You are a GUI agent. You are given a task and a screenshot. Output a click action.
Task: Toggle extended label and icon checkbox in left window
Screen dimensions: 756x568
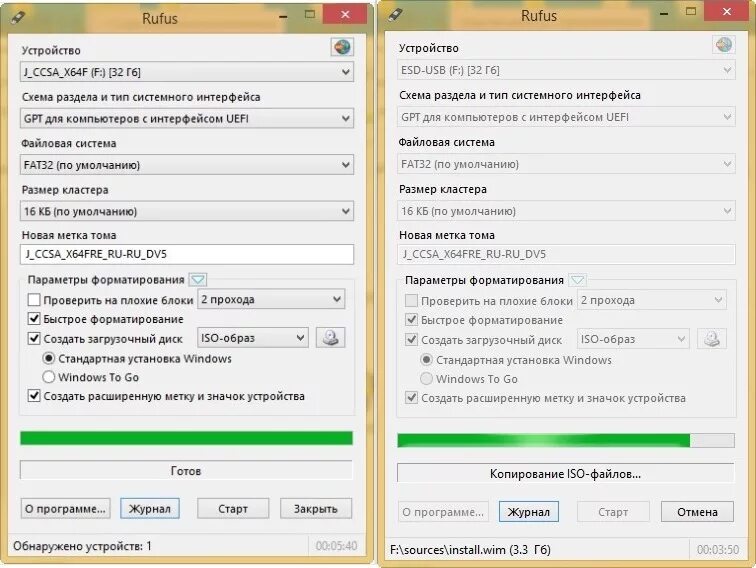coord(34,396)
